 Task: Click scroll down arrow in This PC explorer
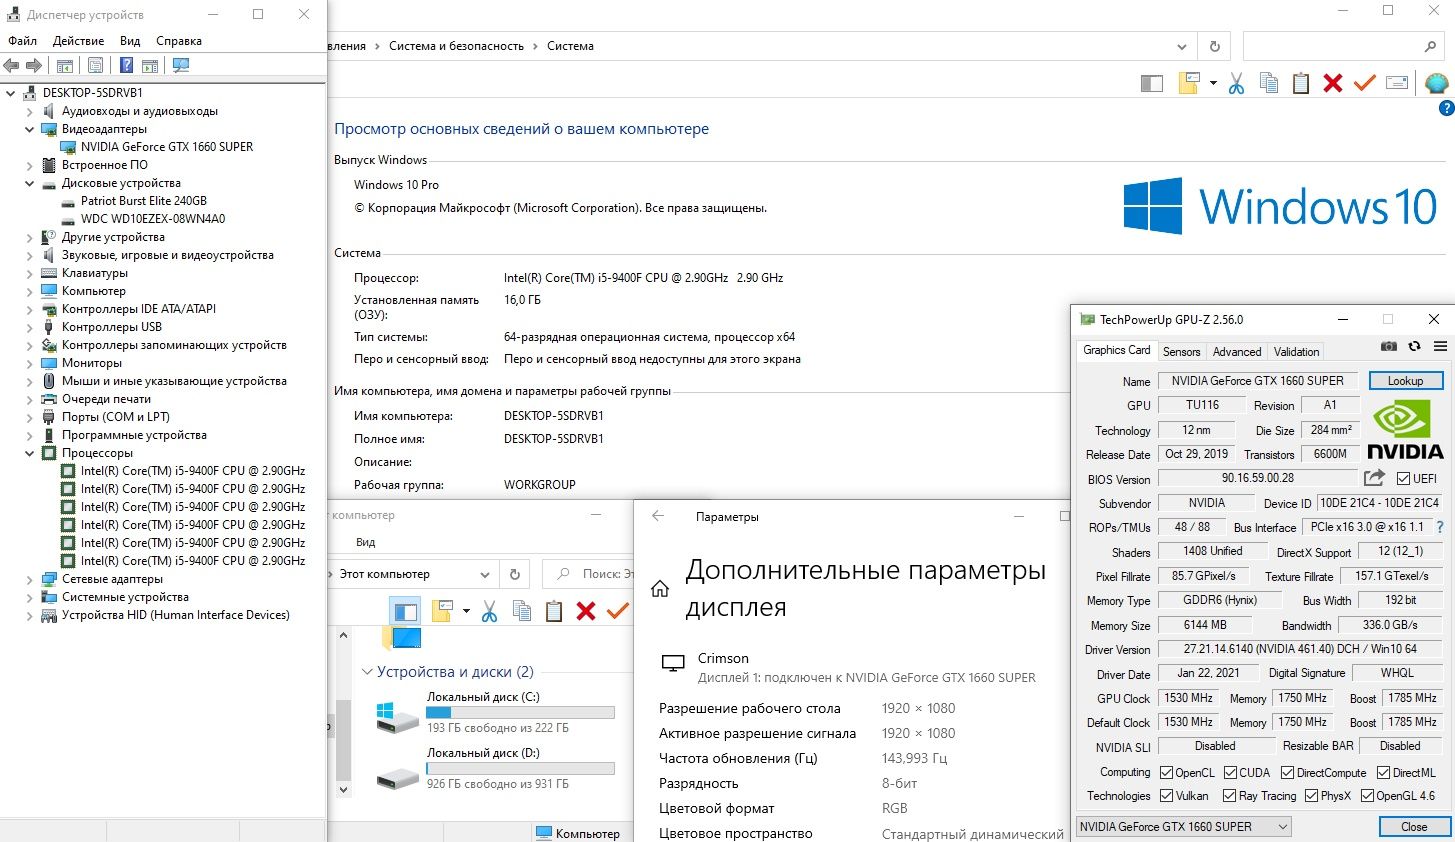point(344,789)
